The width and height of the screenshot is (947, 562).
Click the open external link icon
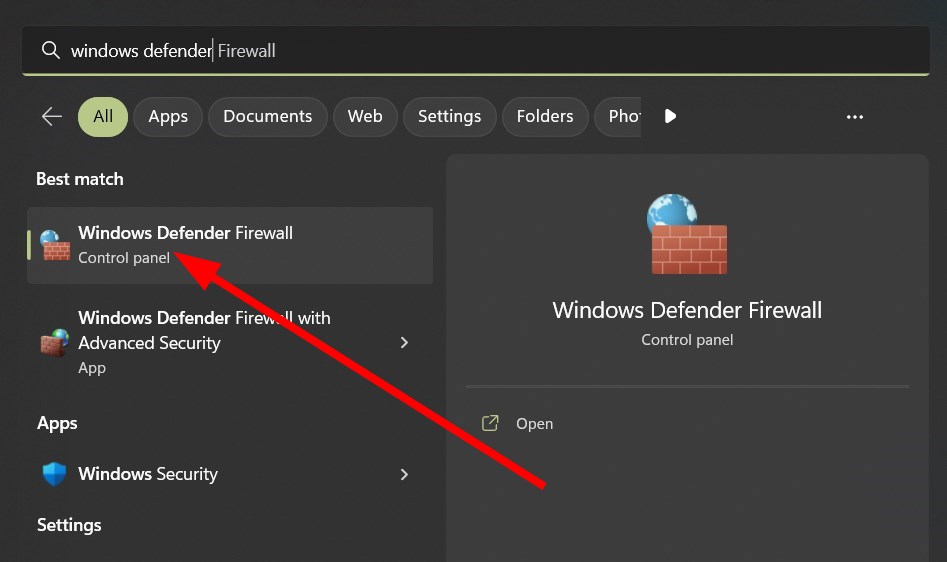490,423
